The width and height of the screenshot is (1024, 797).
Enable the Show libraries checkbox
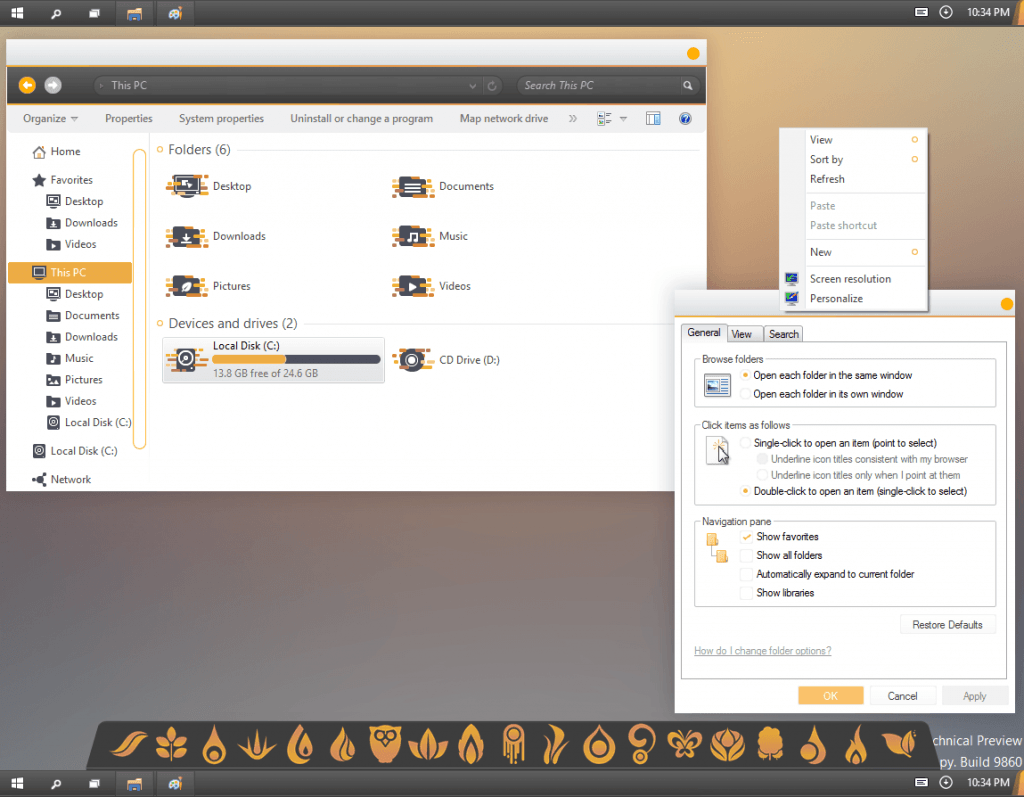coord(746,592)
